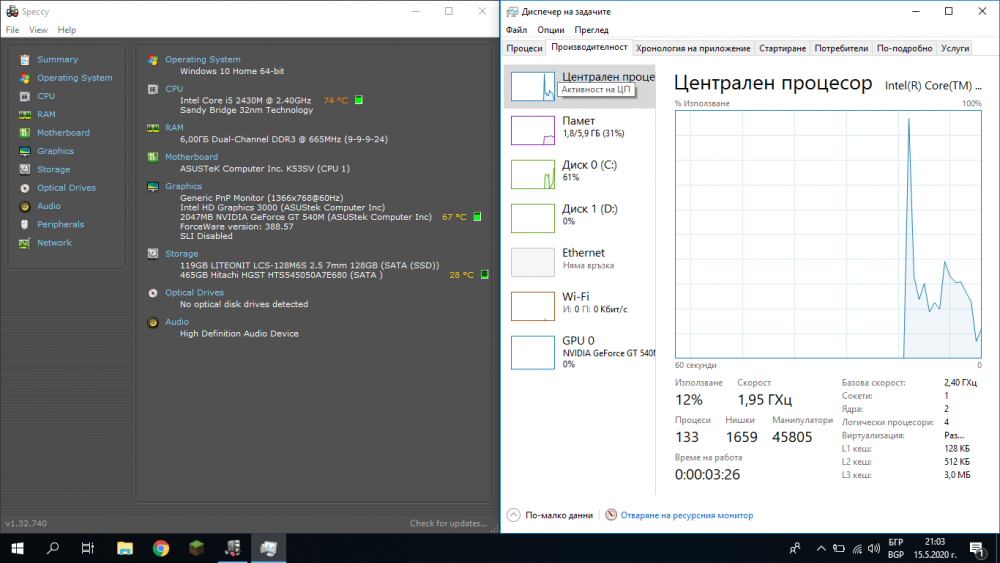Open Опции menu in Task Manager
1000x563 pixels.
click(x=551, y=30)
